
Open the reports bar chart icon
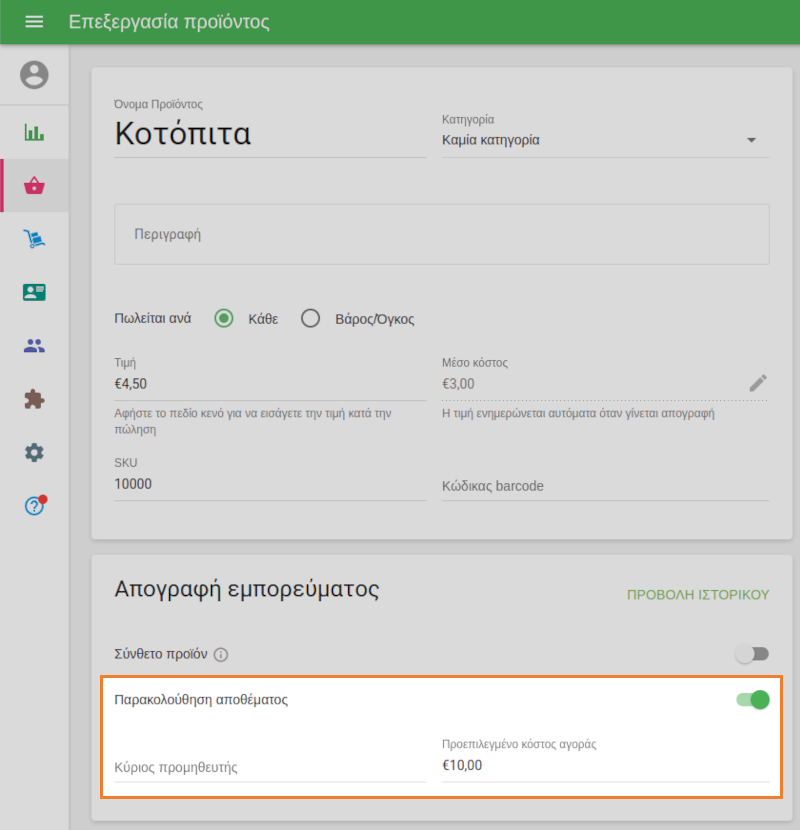34,132
